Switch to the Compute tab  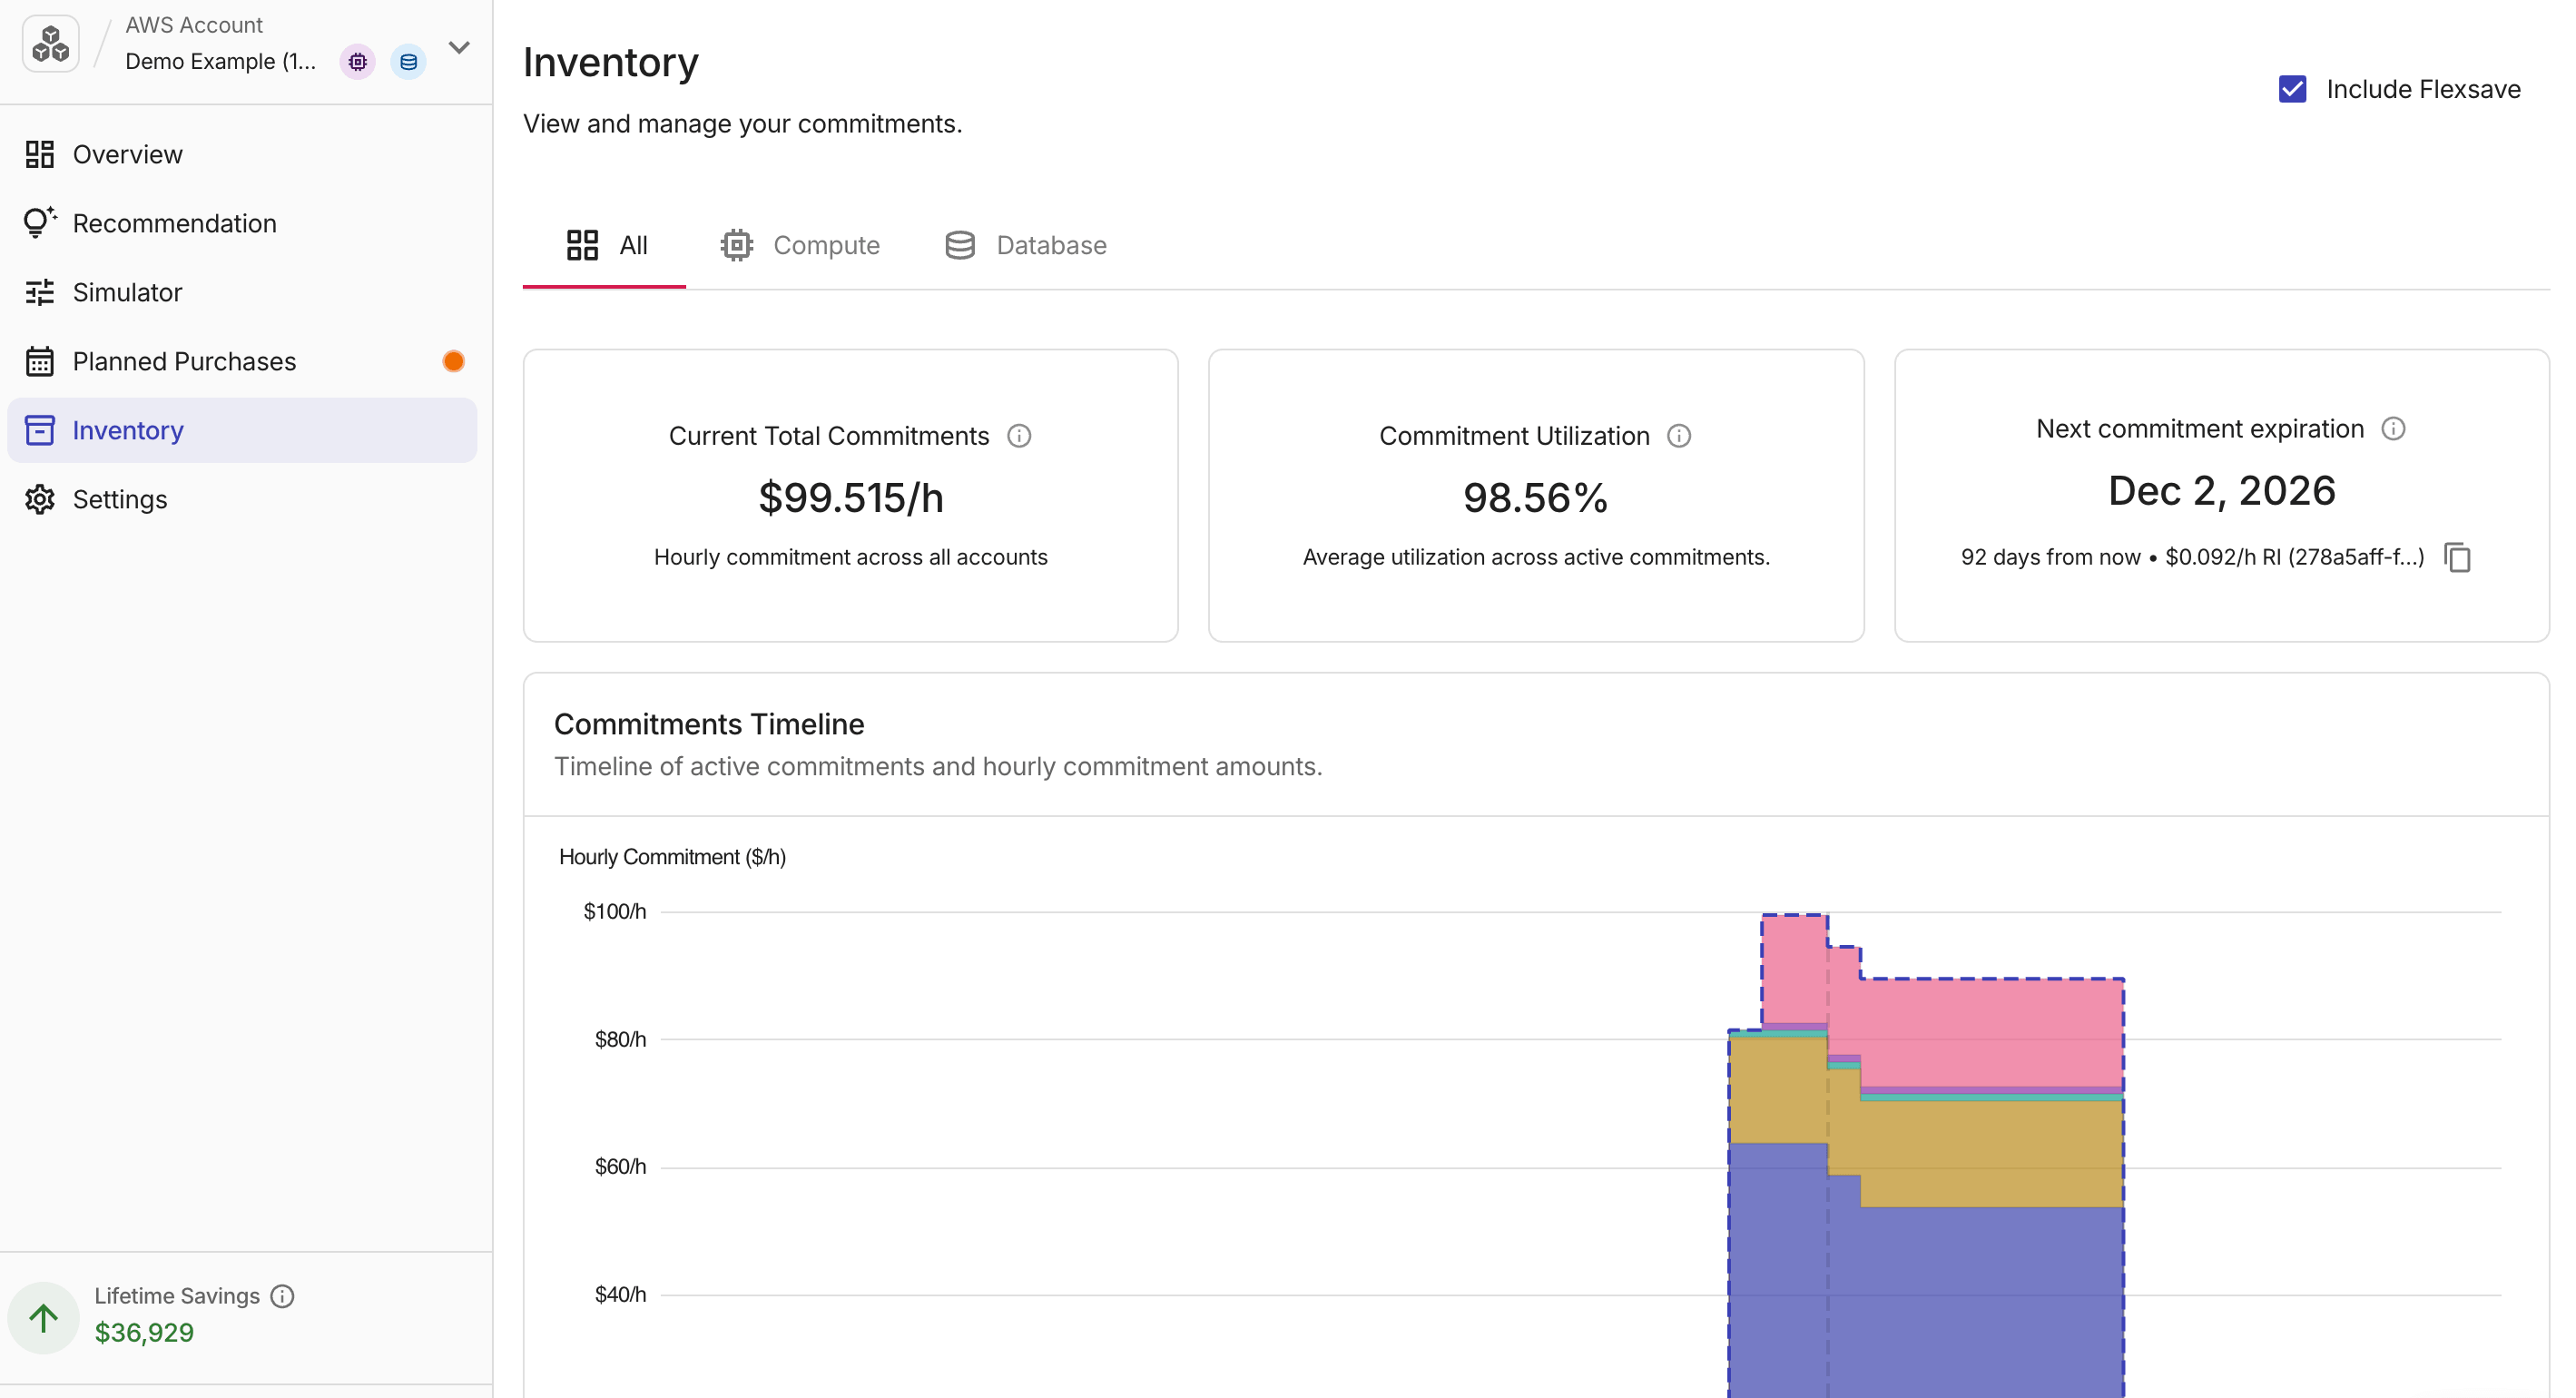pyautogui.click(x=800, y=245)
